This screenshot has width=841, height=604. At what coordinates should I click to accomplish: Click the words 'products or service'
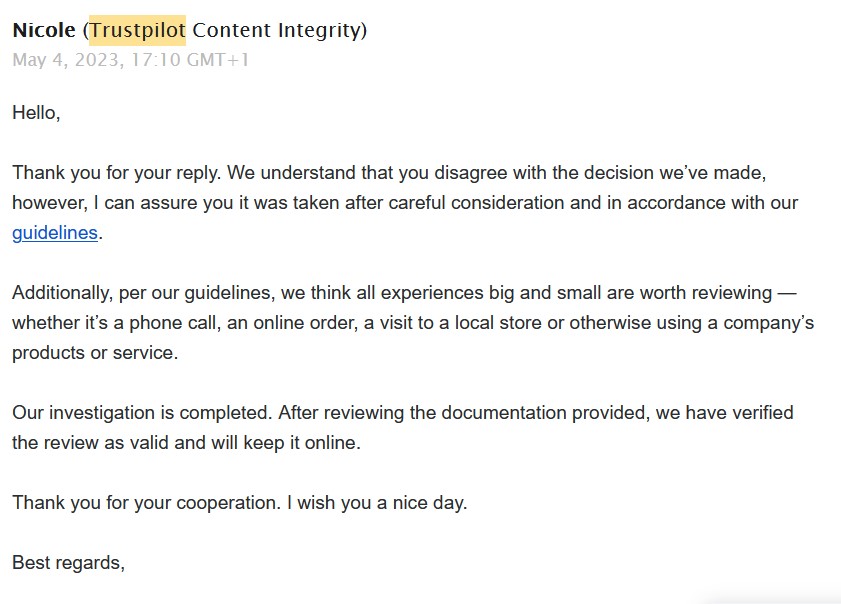point(92,353)
